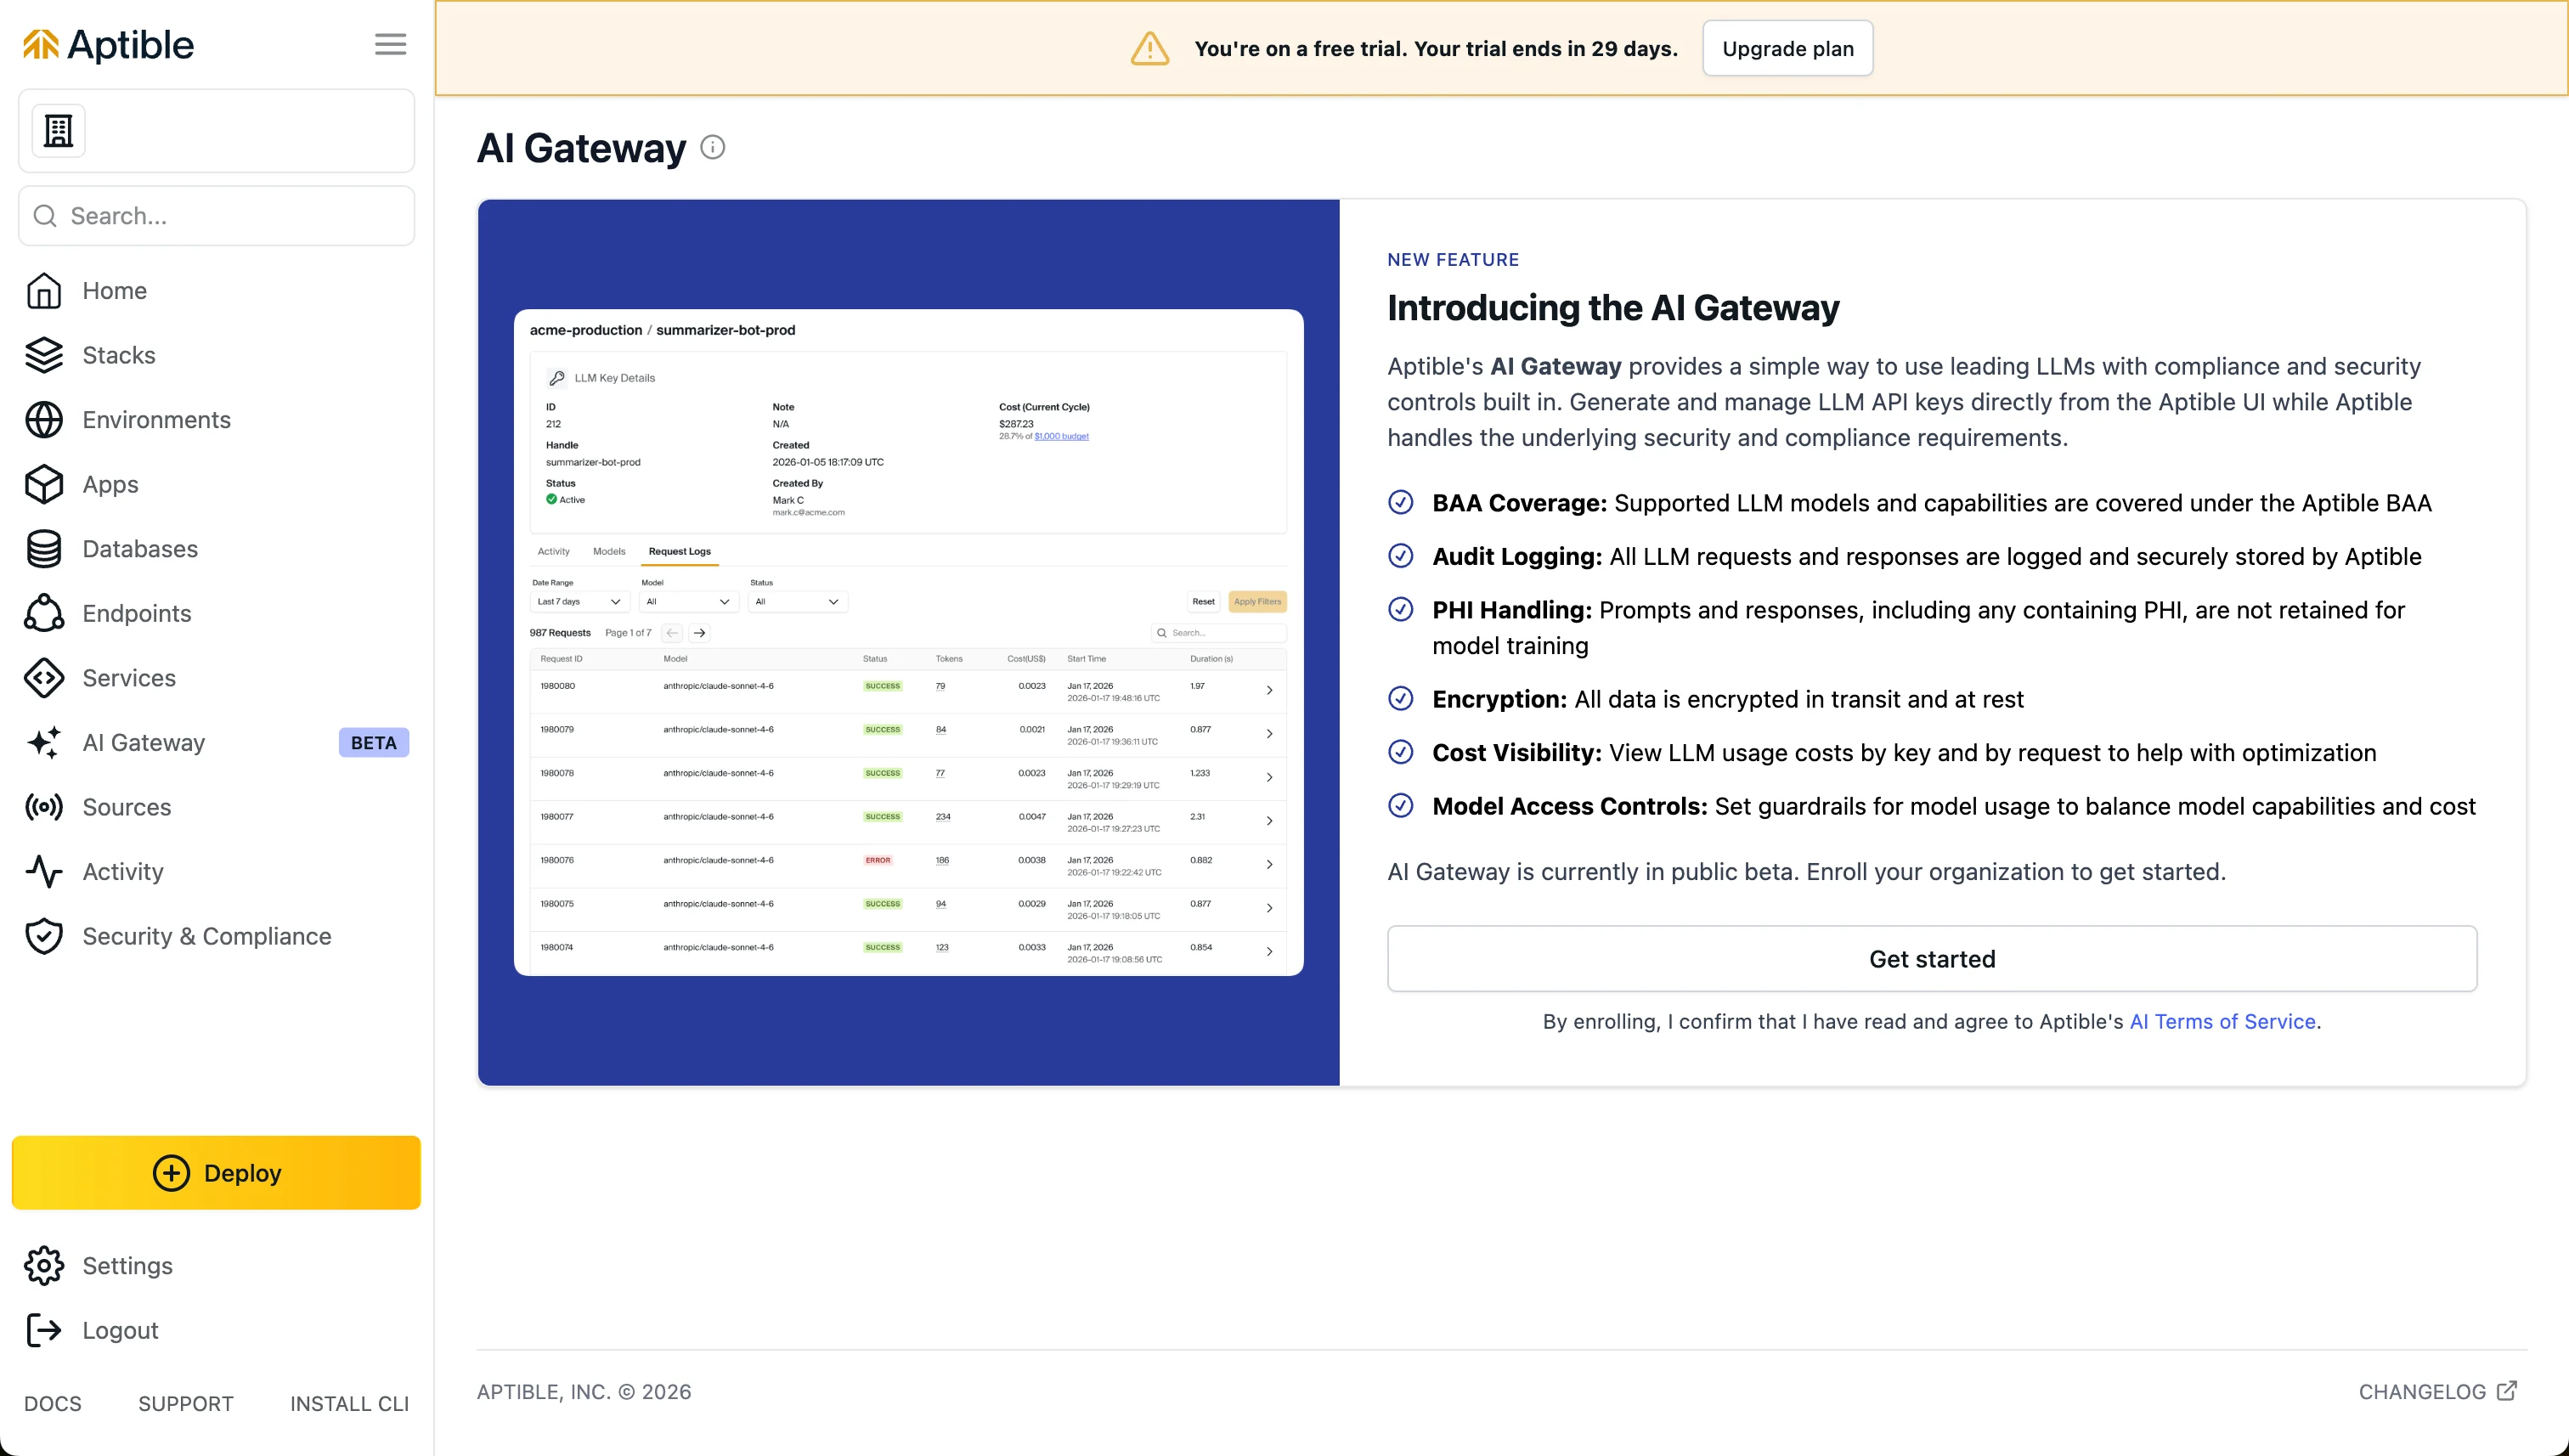Click the Databases cylinder icon
Viewport: 2569px width, 1456px height.
point(44,549)
